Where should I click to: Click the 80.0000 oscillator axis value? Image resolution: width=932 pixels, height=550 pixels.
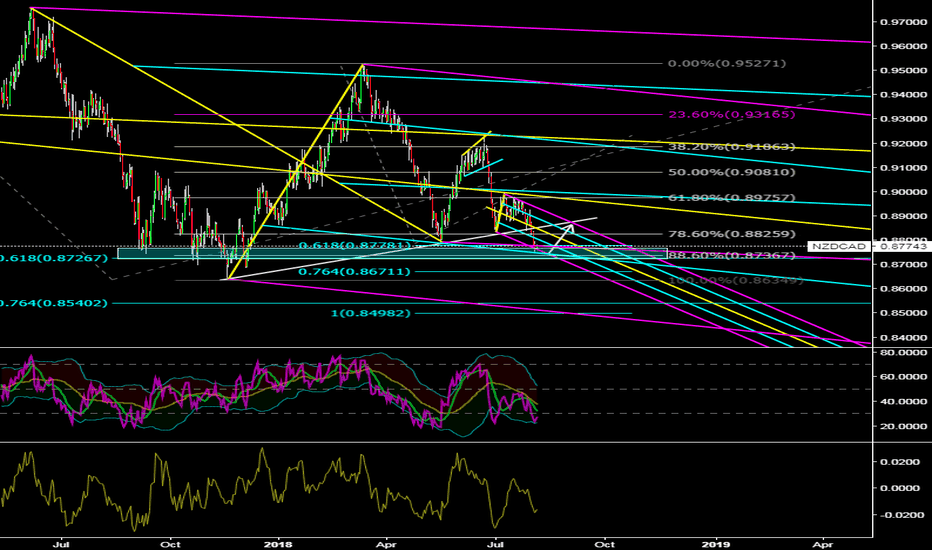[903, 353]
